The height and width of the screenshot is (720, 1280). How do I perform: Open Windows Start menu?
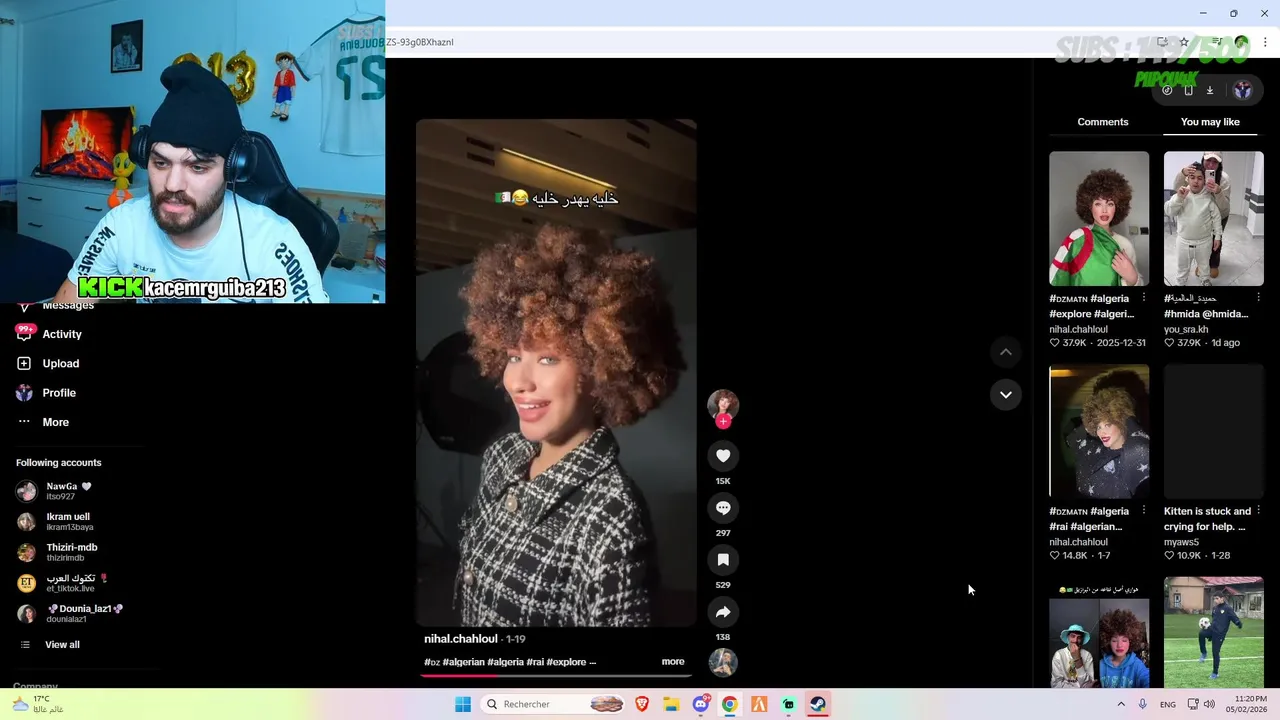pos(463,704)
